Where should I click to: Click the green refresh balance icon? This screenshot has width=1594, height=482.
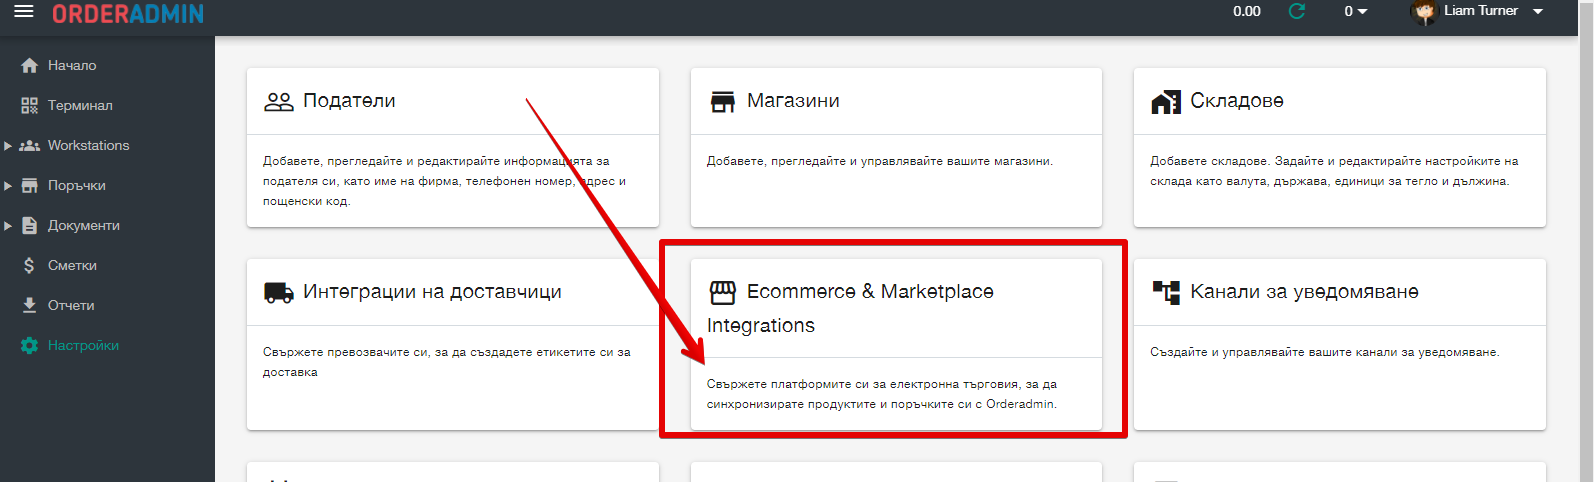(1297, 11)
